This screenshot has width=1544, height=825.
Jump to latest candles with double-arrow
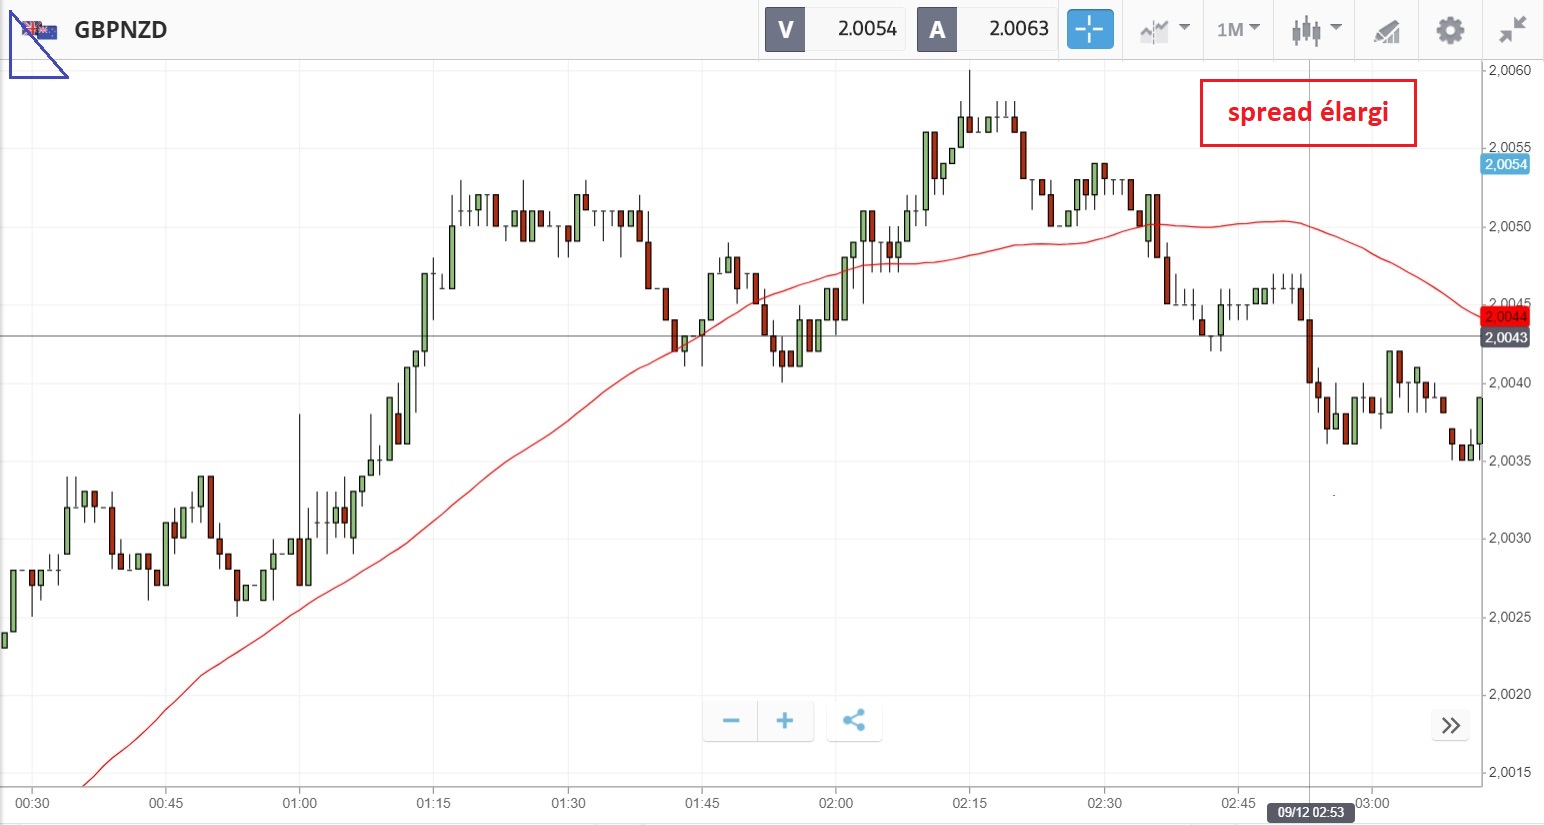click(x=1451, y=726)
